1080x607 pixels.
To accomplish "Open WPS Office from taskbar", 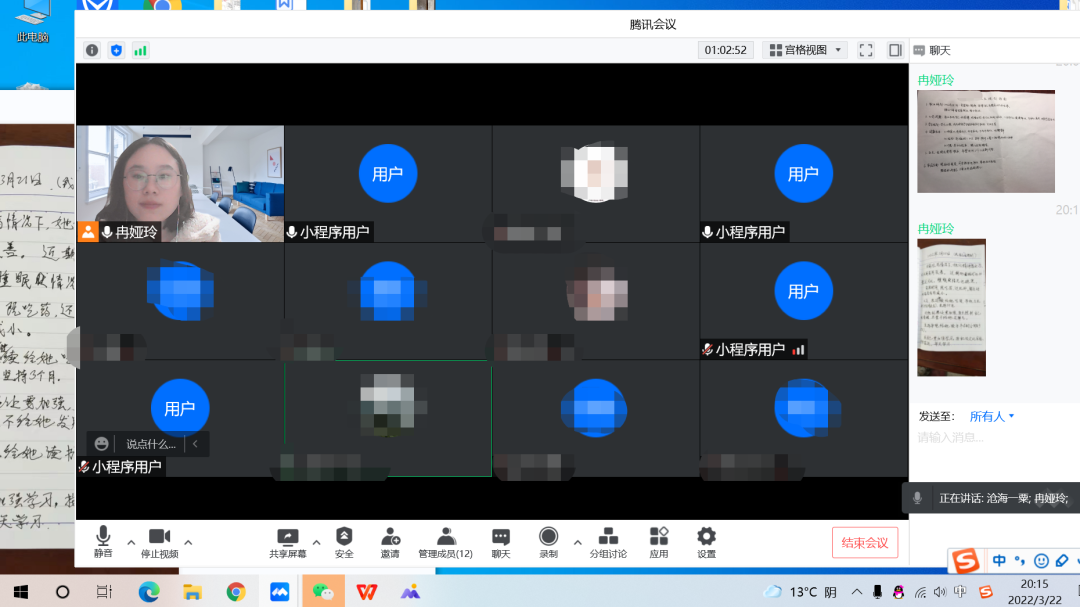I will (x=366, y=592).
